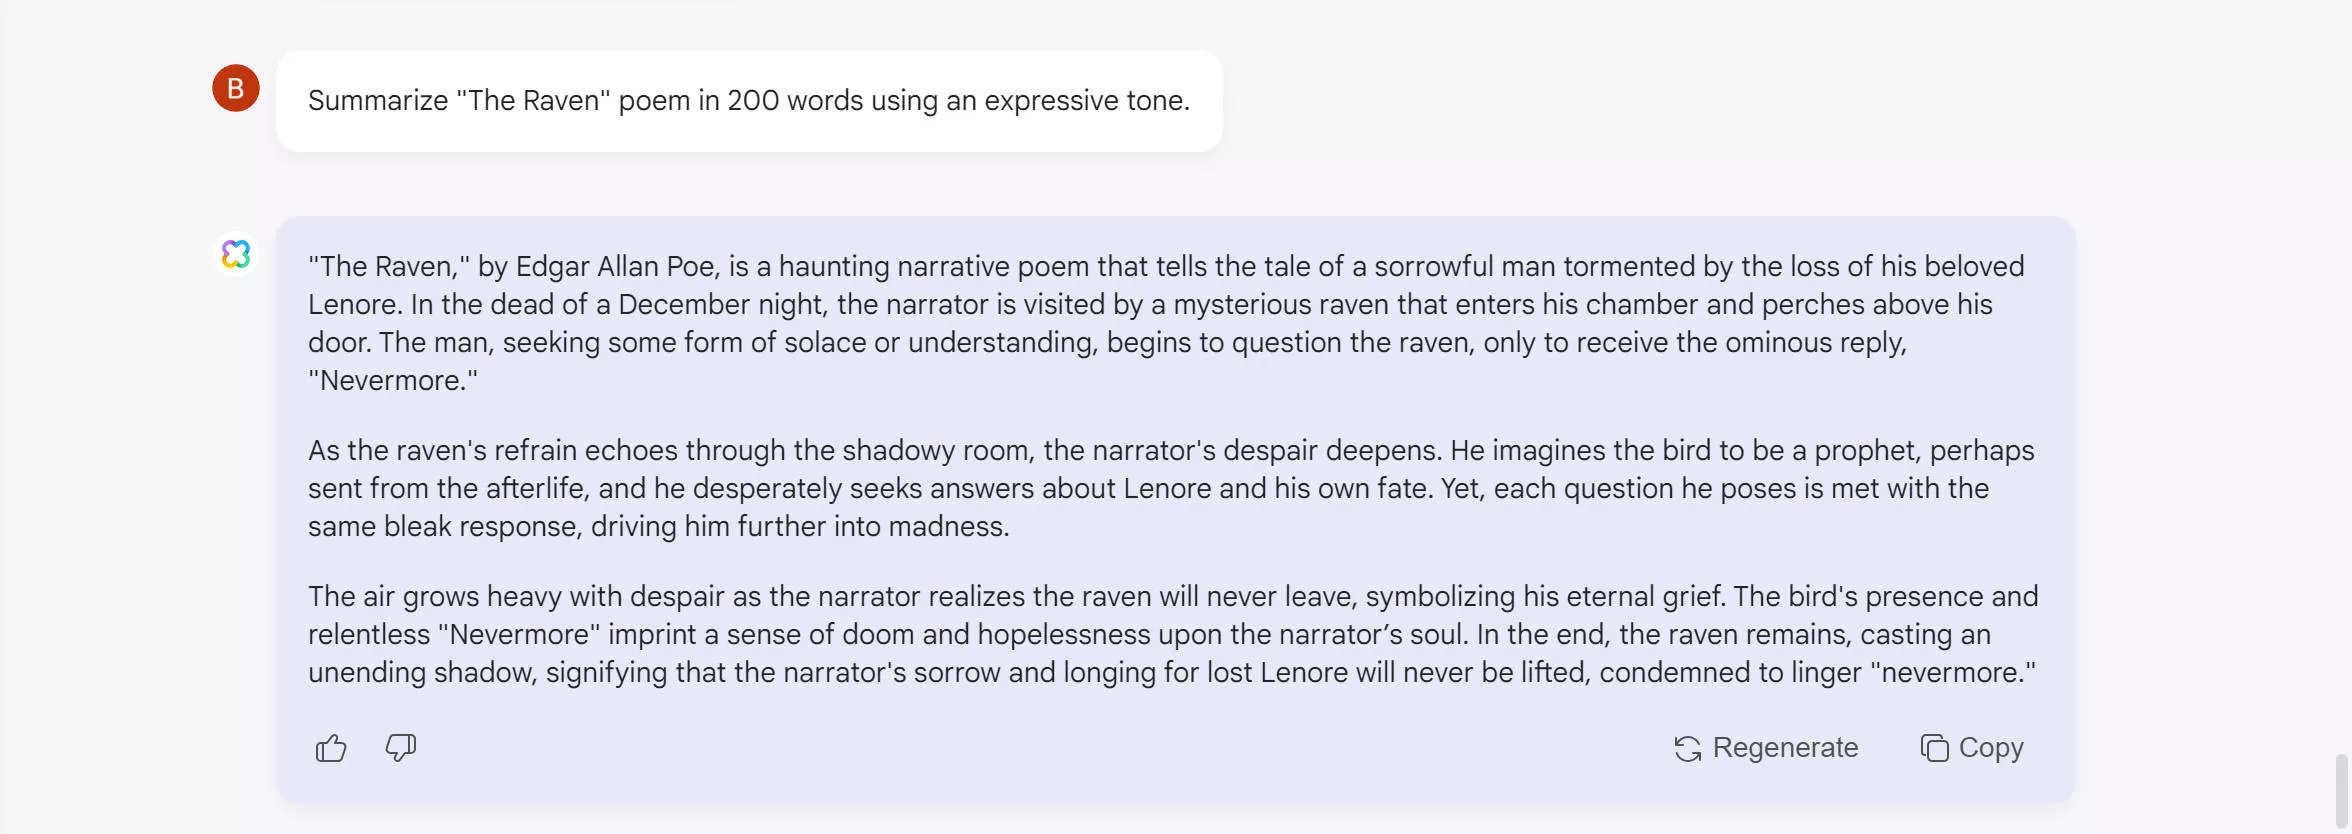This screenshot has height=834, width=2352.
Task: Click the AI assistant's colorful clover logo
Action: [x=236, y=255]
